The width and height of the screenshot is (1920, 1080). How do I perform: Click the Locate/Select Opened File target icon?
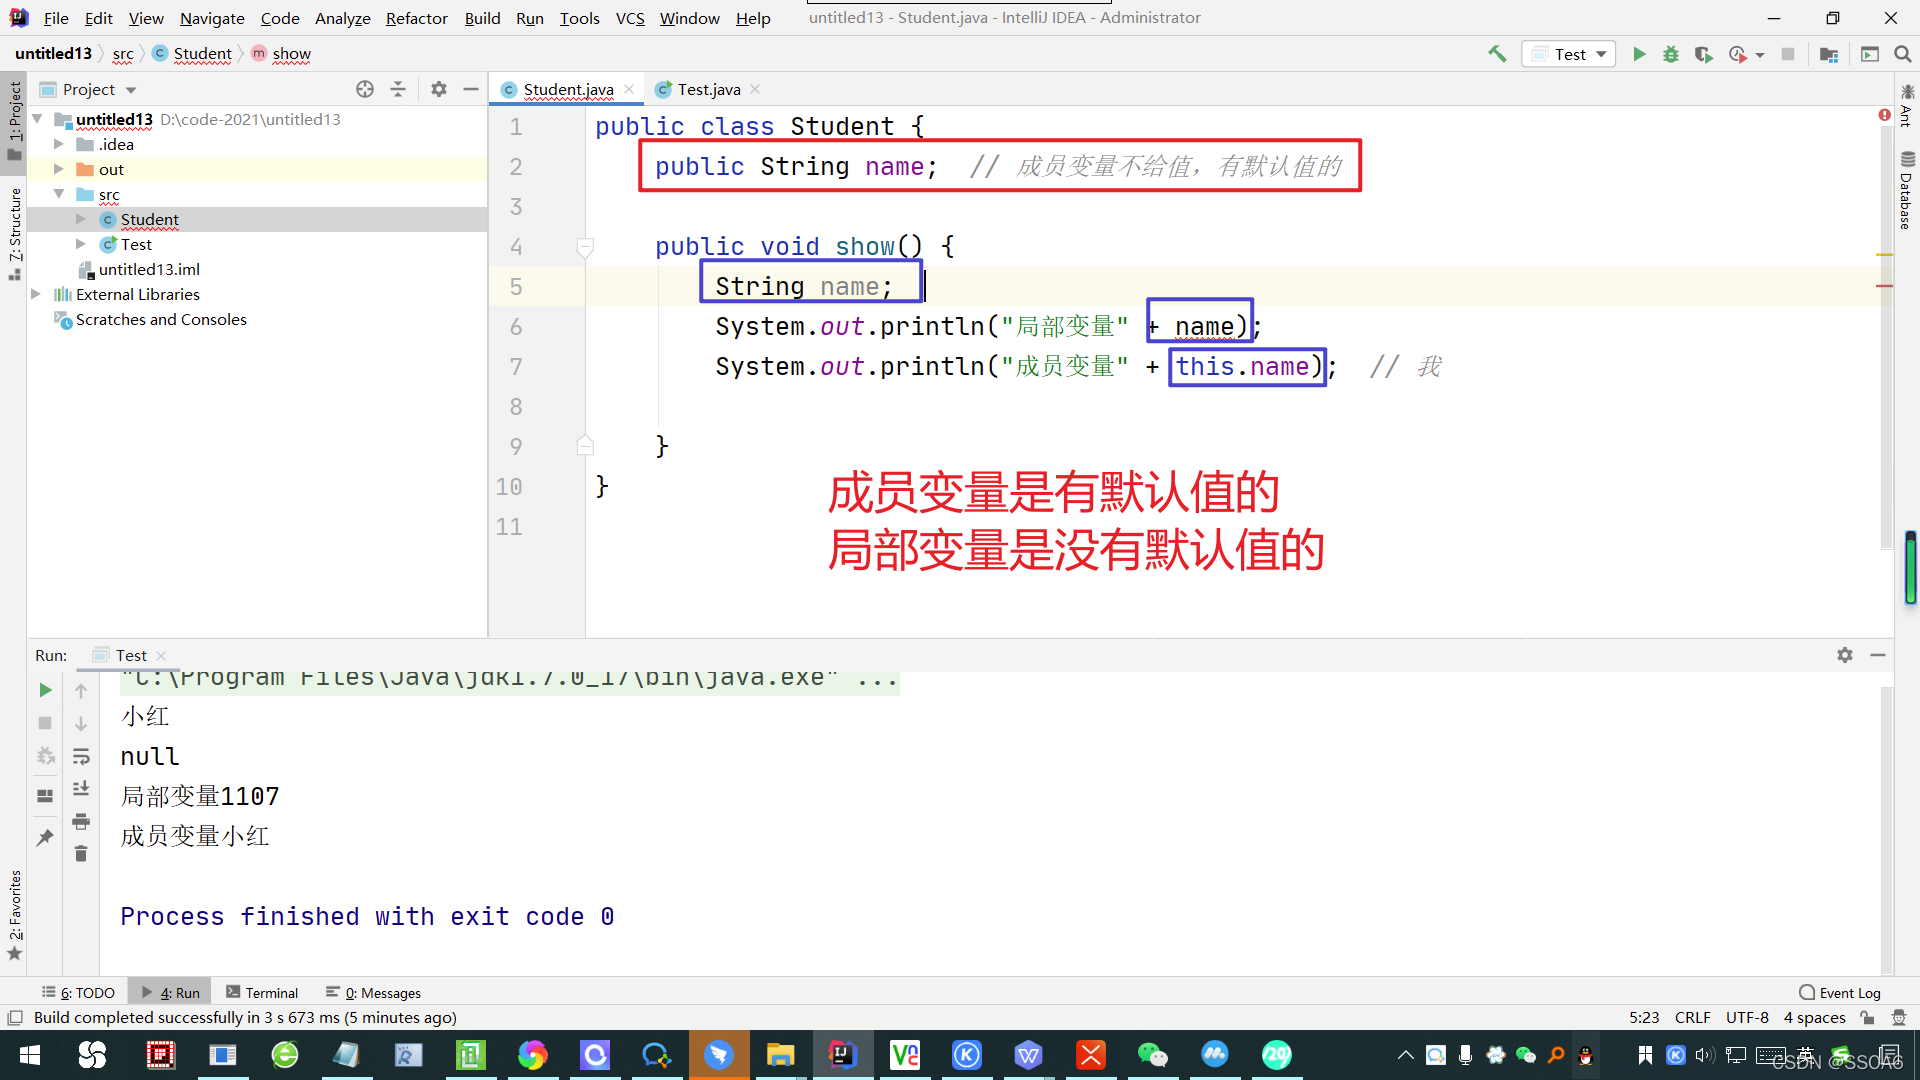[x=365, y=89]
